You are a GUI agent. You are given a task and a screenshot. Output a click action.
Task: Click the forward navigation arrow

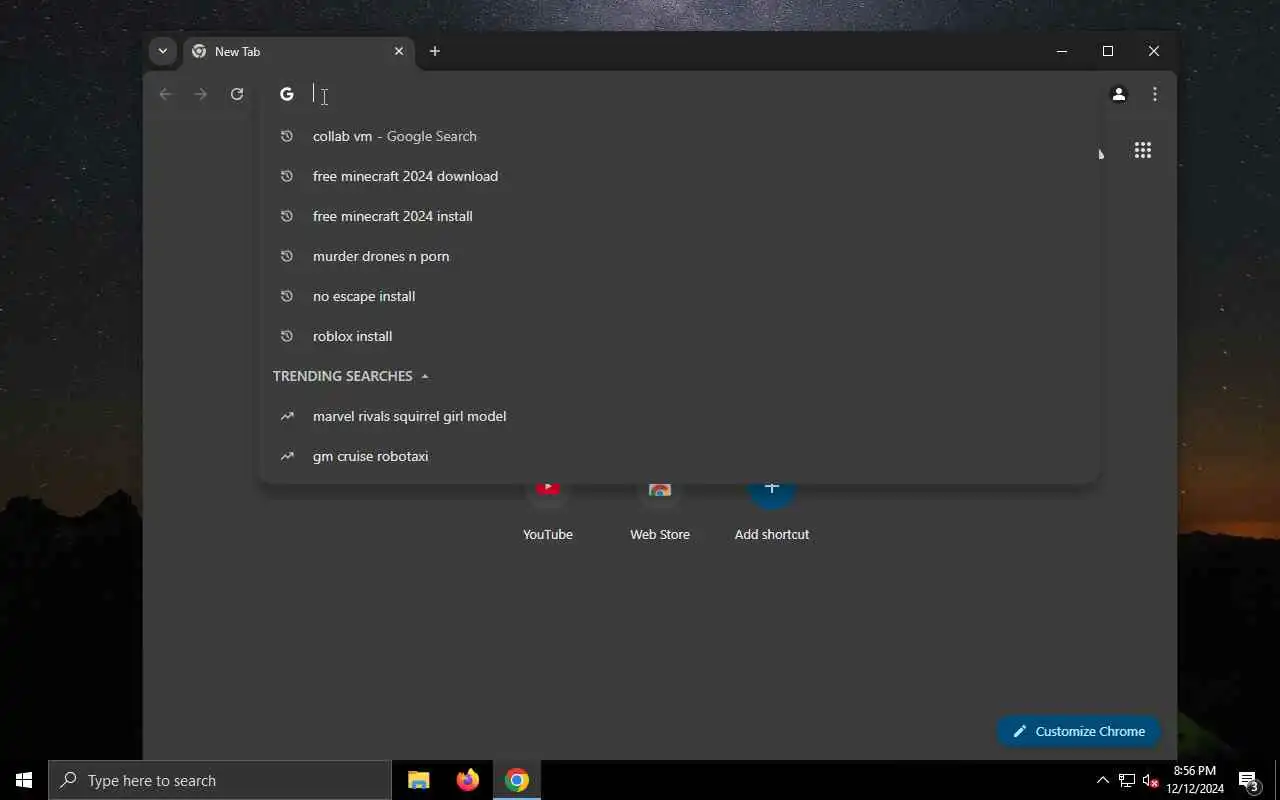[201, 94]
